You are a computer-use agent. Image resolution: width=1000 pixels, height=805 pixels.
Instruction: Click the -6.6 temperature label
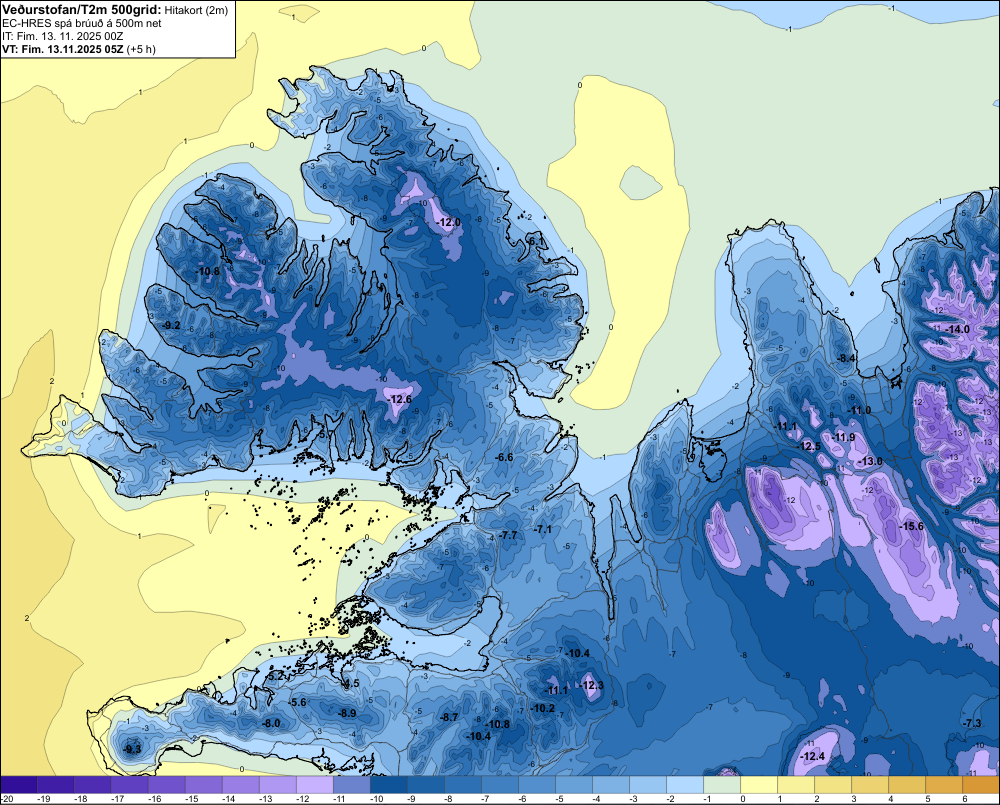pyautogui.click(x=504, y=457)
